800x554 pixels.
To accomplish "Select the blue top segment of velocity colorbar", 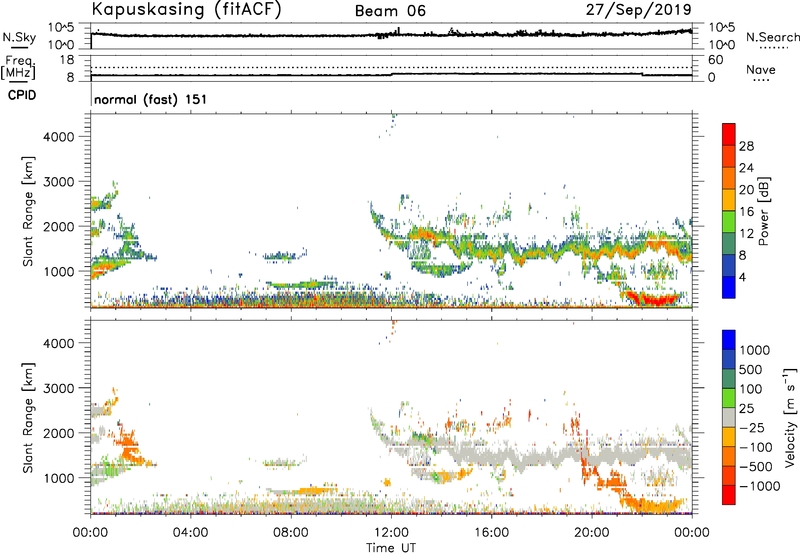I will [x=729, y=340].
